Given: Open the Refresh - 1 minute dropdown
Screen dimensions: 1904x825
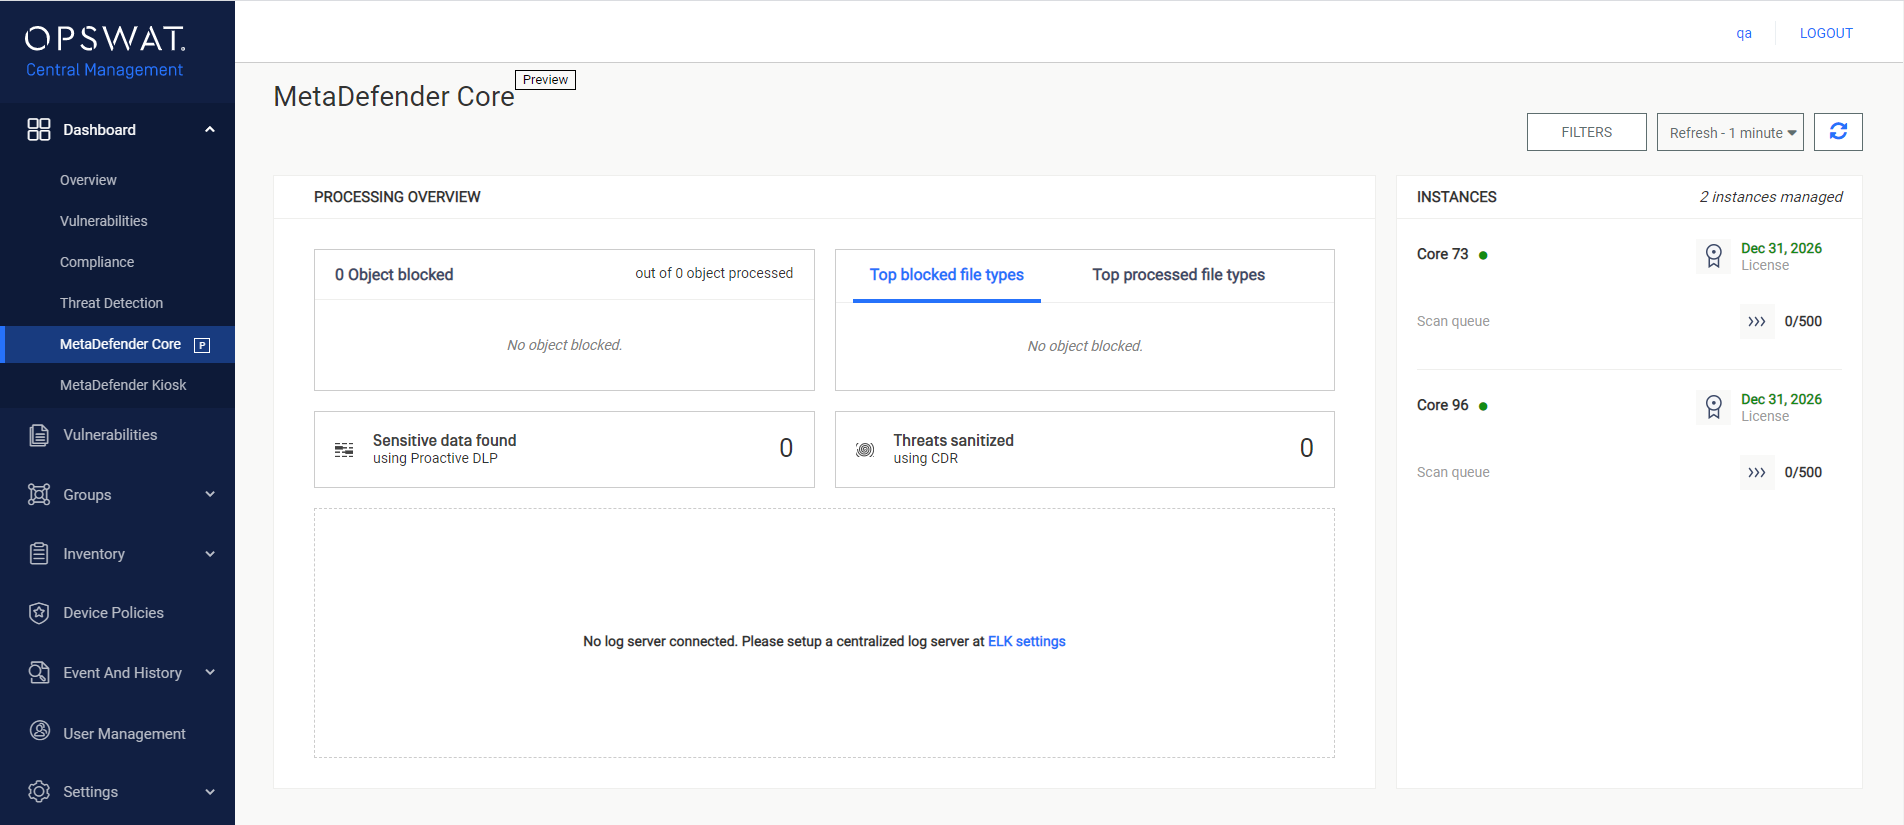Looking at the screenshot, I should [1730, 132].
